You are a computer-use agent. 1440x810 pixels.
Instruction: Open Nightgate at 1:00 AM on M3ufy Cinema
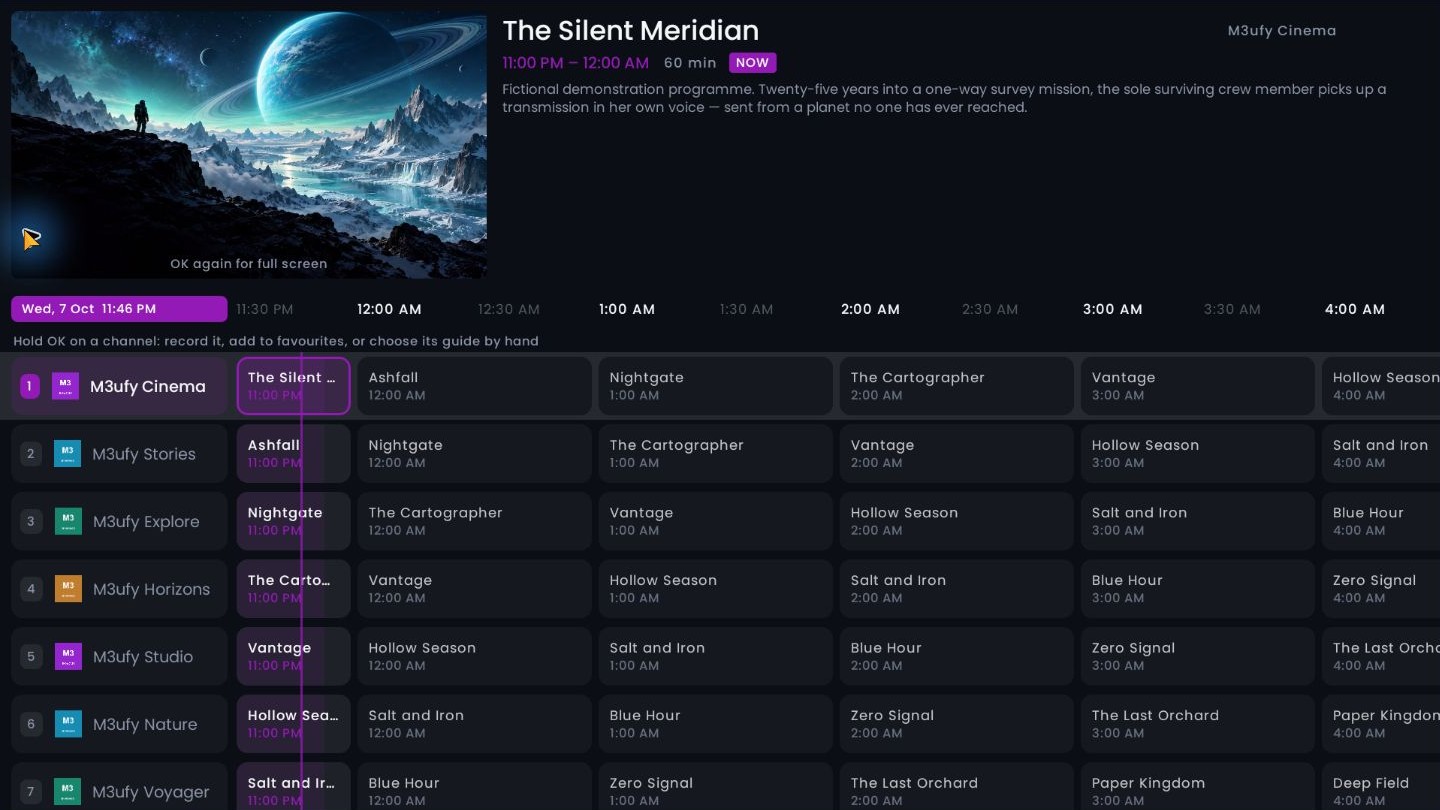(715, 386)
